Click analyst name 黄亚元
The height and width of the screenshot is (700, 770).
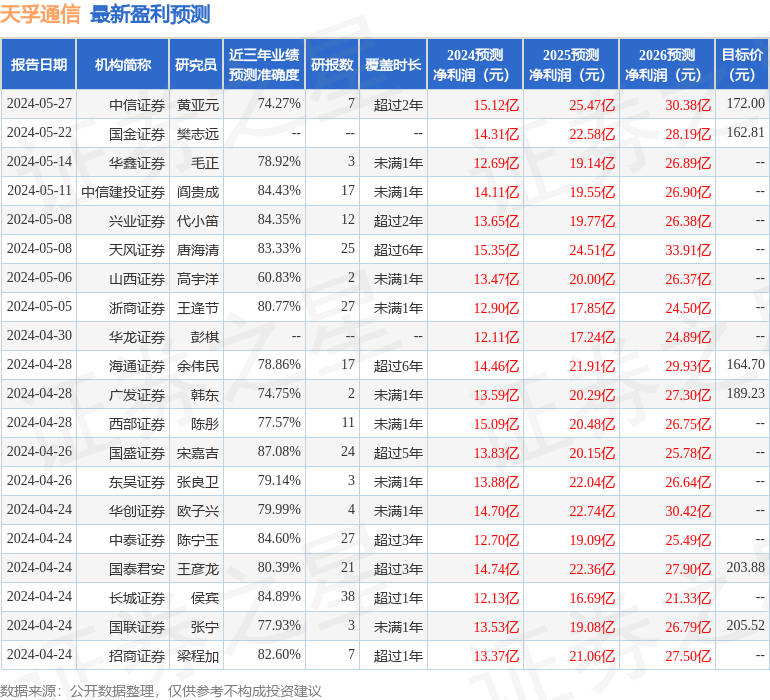click(198, 105)
